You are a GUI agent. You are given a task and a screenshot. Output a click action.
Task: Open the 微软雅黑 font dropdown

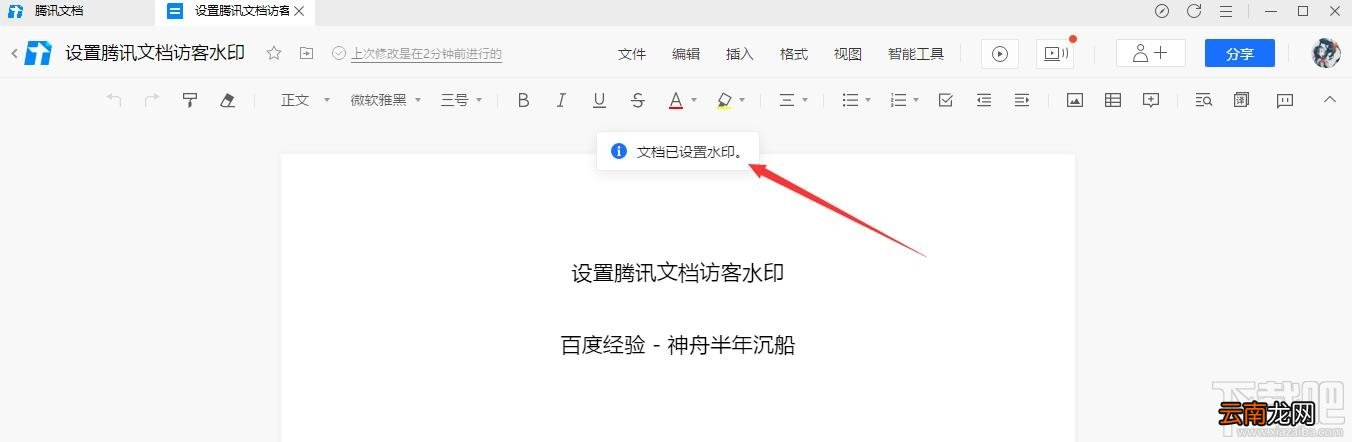386,100
